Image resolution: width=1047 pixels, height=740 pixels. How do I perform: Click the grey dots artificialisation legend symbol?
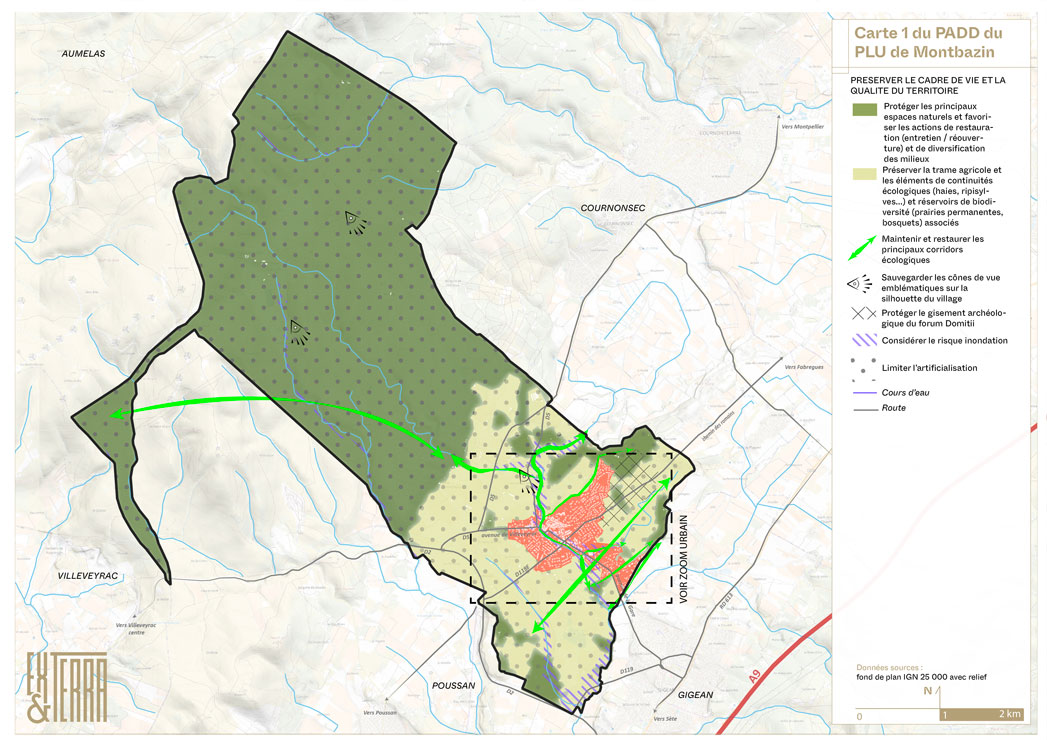click(x=862, y=368)
